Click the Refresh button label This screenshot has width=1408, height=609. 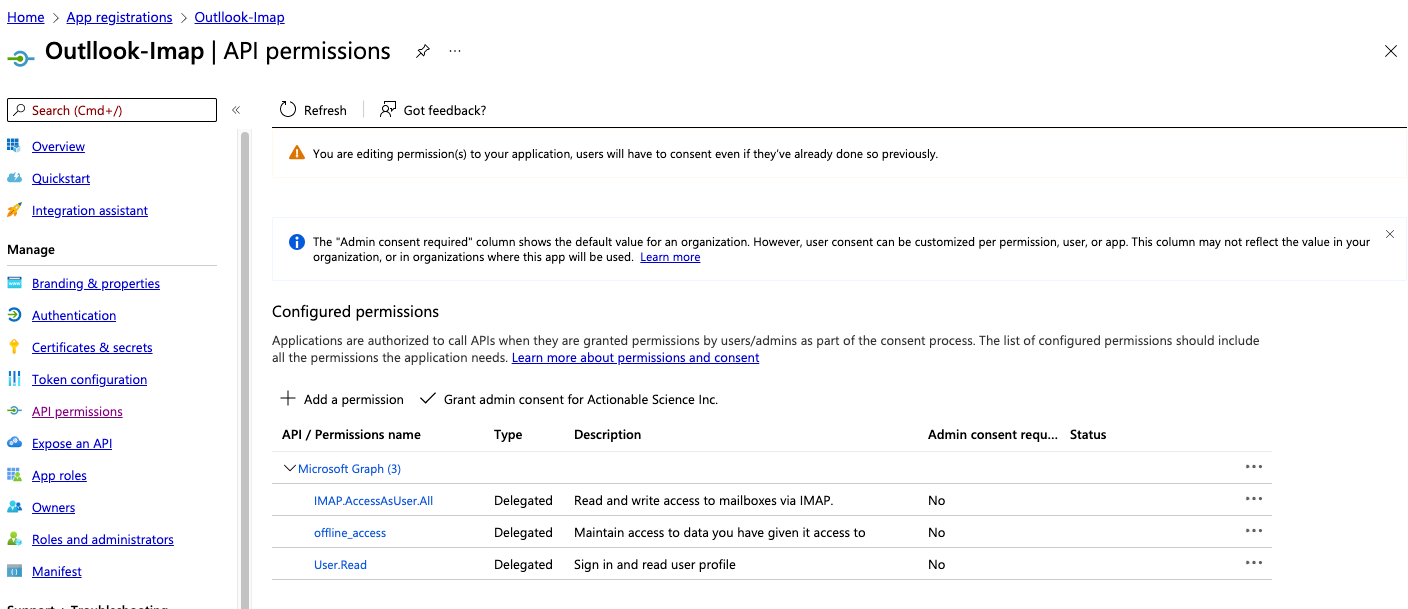point(325,110)
